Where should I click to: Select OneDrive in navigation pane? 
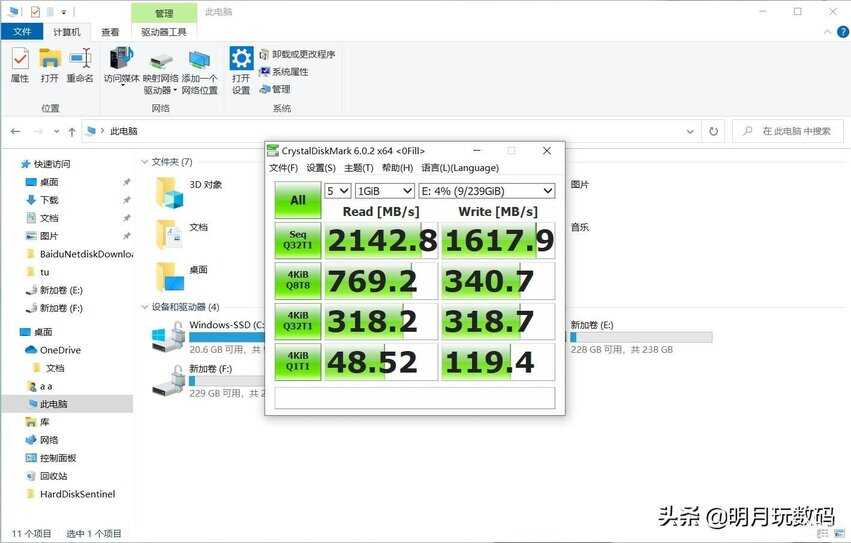point(53,350)
